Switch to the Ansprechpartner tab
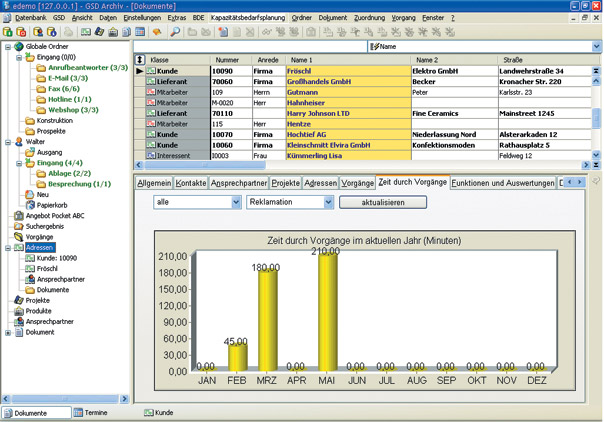Screen dimensions: 604x422 (x=238, y=183)
